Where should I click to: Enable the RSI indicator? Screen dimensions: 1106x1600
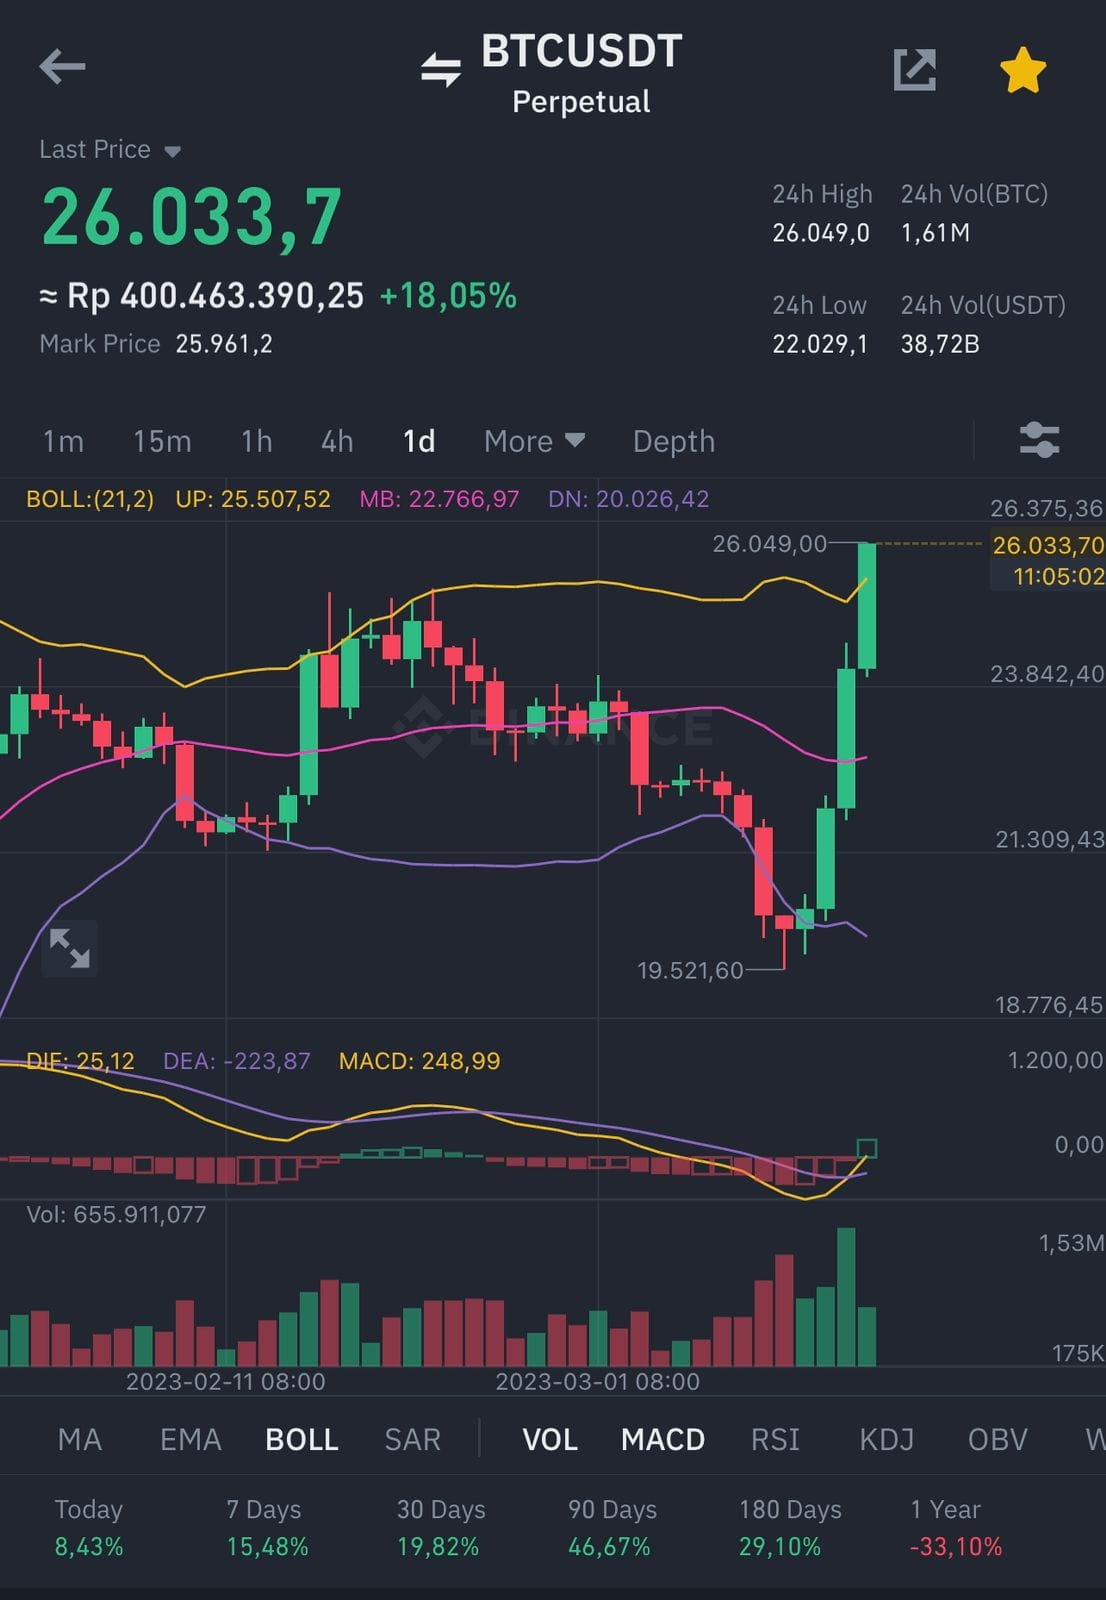(x=775, y=1439)
